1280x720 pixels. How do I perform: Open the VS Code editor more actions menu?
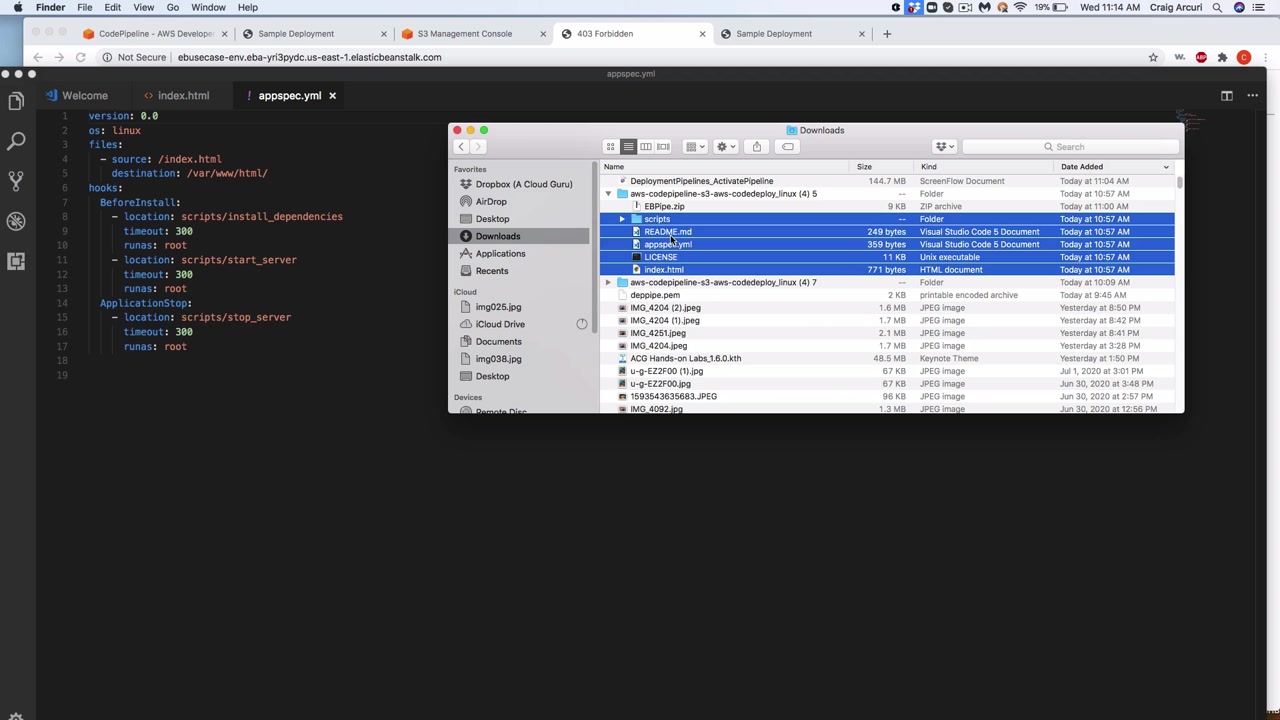1253,96
